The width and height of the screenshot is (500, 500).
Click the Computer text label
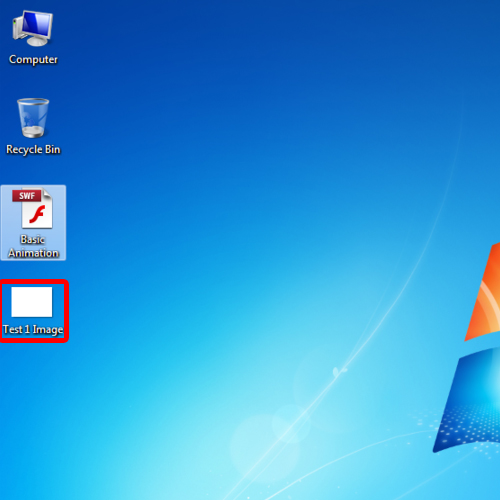click(x=33, y=59)
